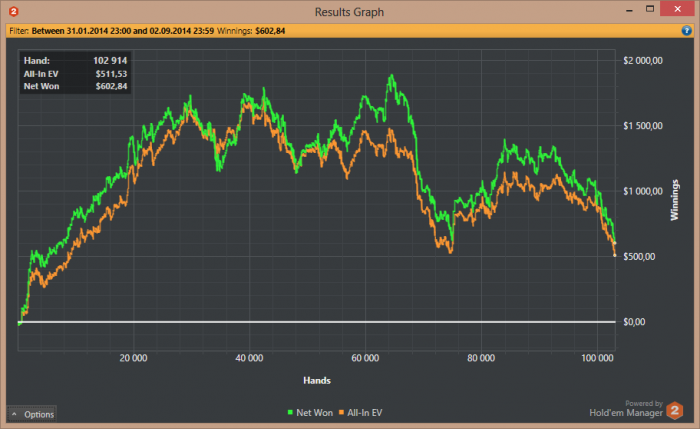Click the $0,00 axis label

coord(634,322)
